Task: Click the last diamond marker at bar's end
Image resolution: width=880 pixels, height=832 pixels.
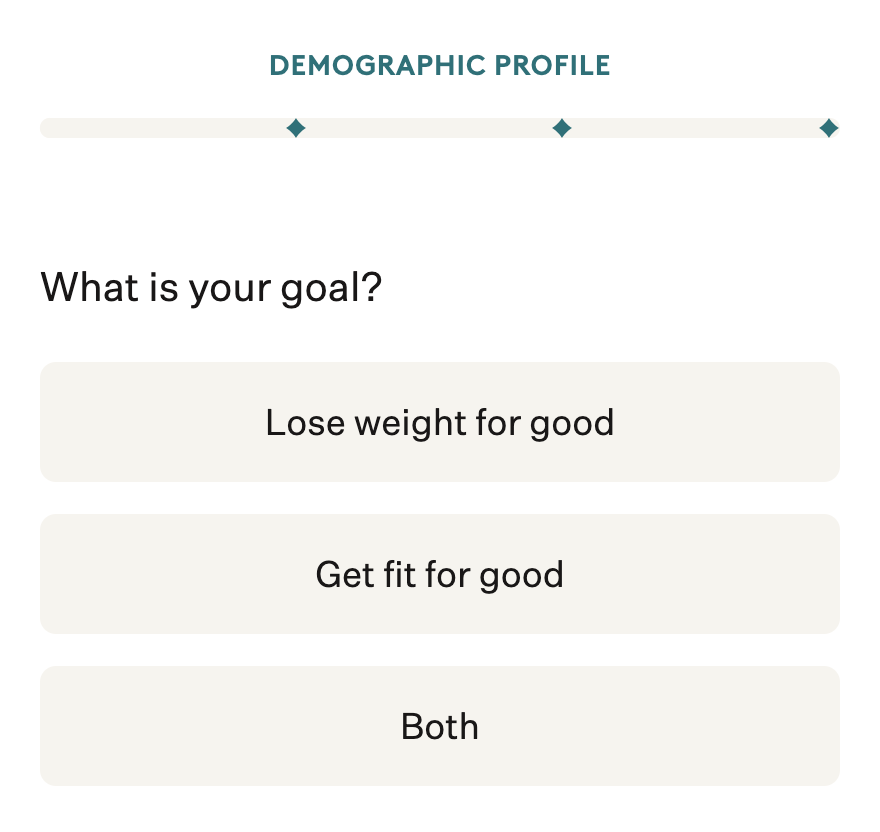Action: [x=828, y=128]
